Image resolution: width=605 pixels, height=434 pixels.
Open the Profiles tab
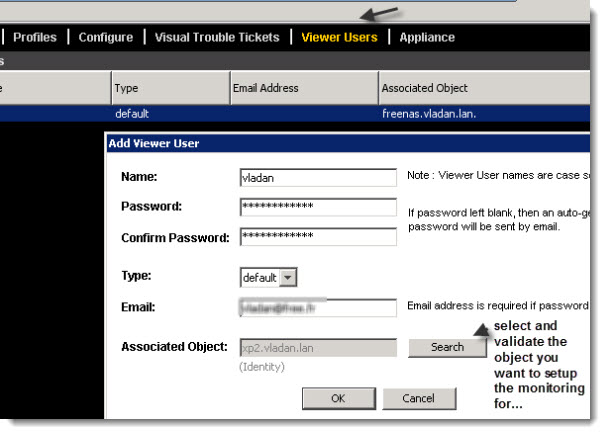tap(35, 37)
